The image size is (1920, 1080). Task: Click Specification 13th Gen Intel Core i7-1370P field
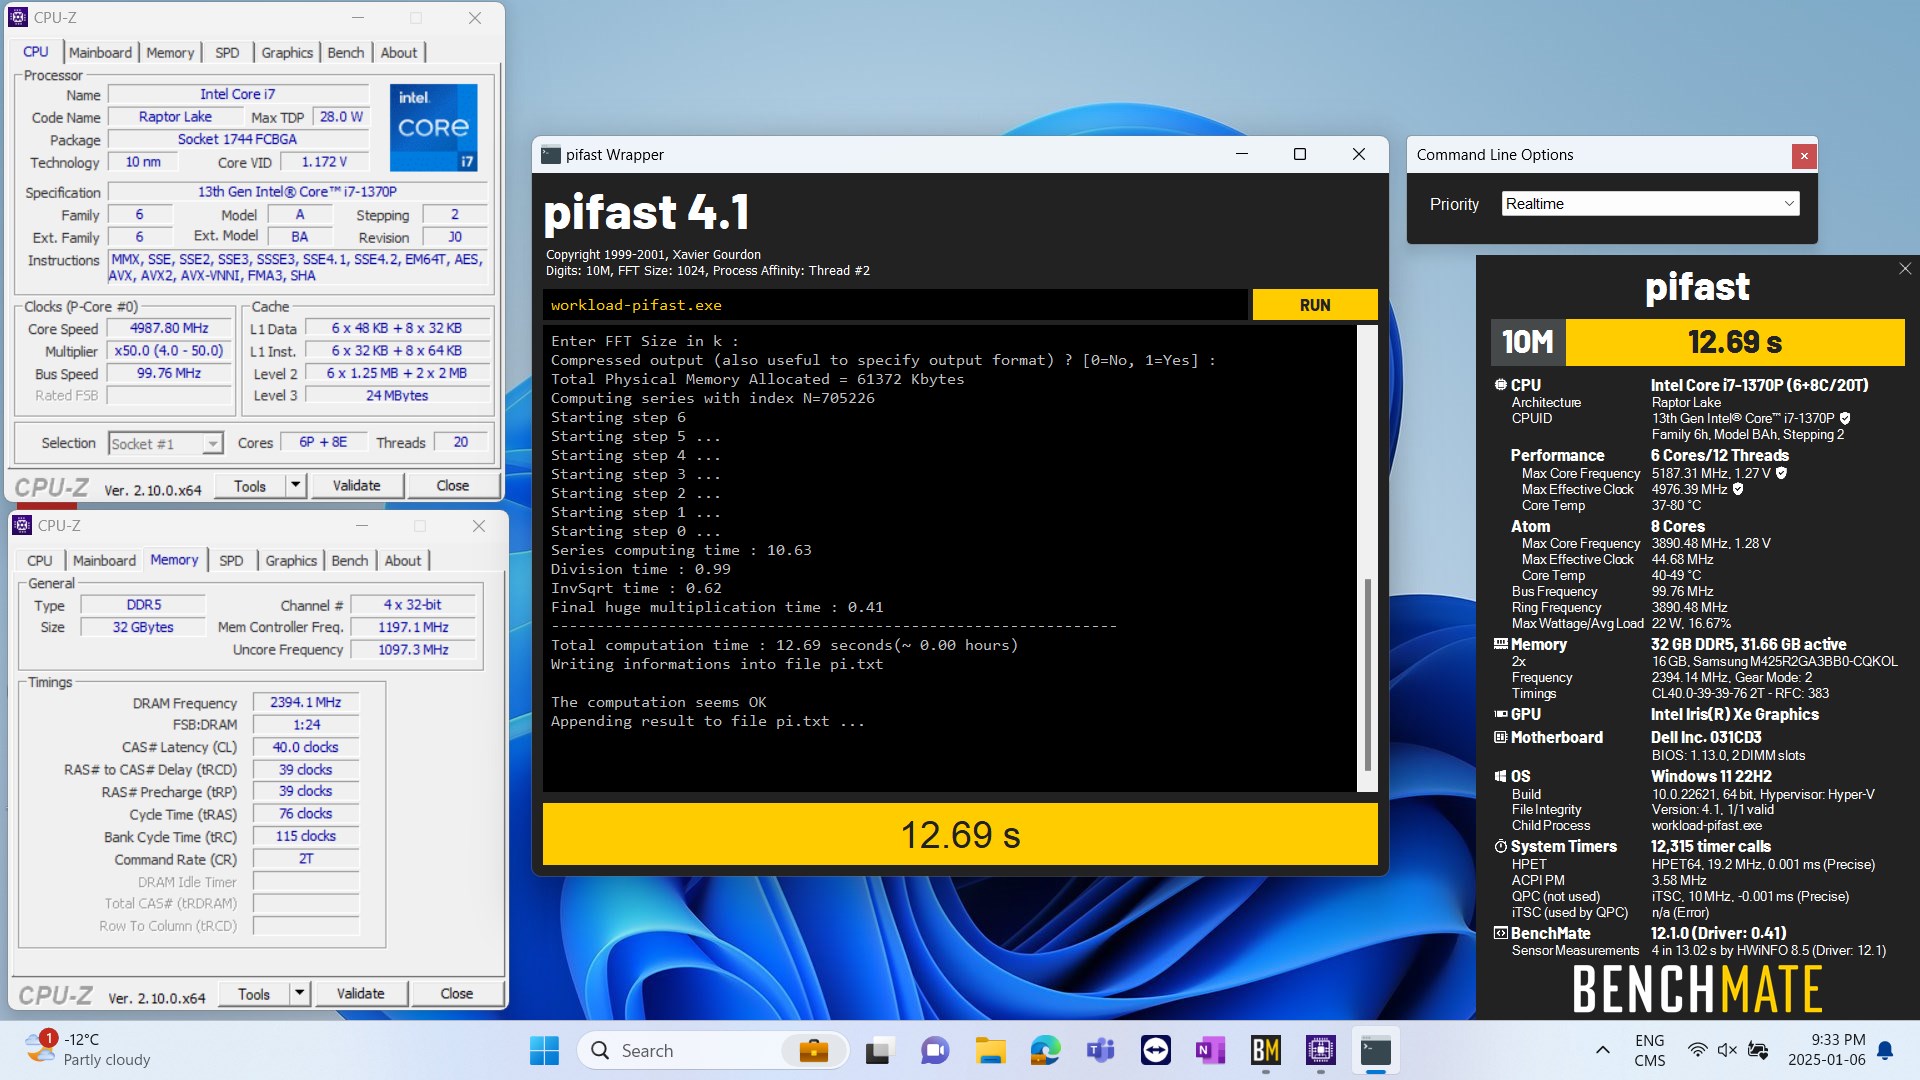point(297,191)
